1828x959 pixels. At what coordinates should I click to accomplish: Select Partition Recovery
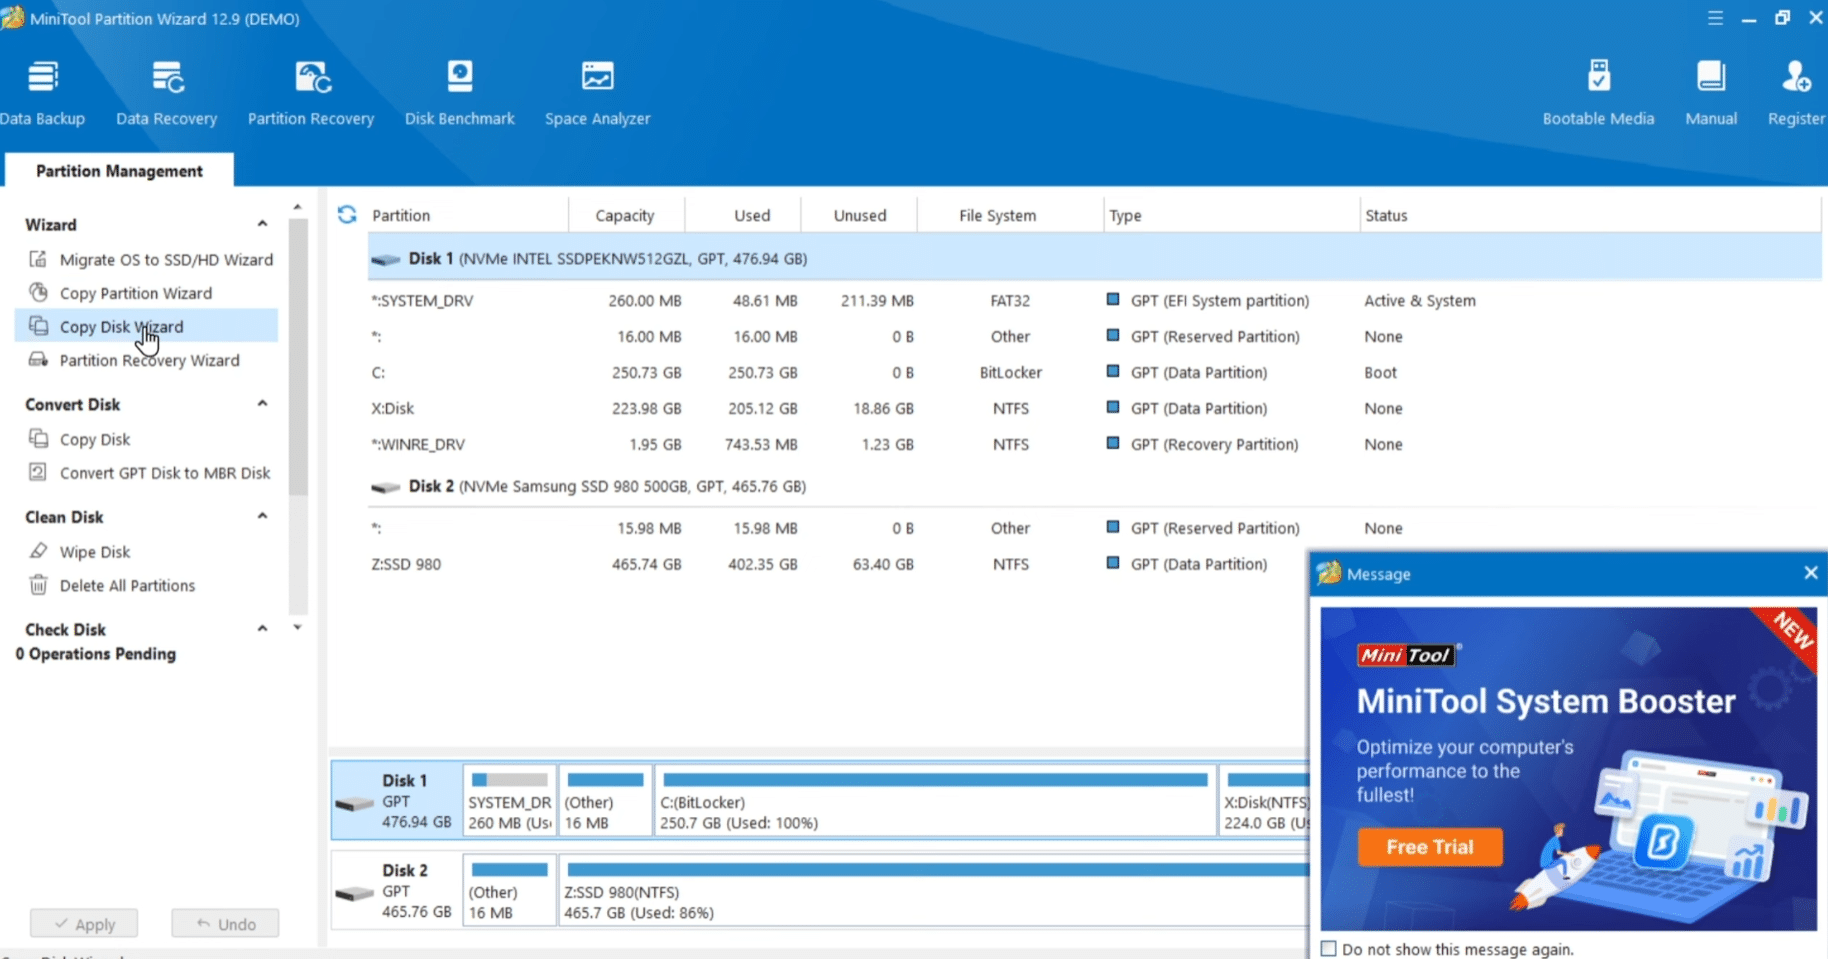(x=311, y=90)
